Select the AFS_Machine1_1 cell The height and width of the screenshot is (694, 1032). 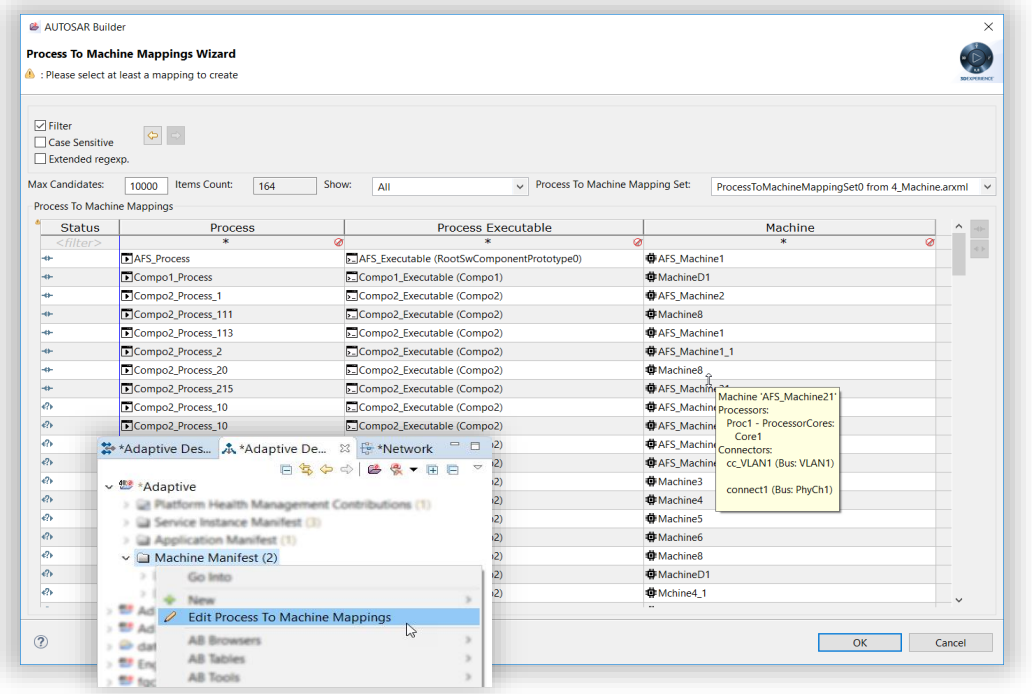[790, 352]
